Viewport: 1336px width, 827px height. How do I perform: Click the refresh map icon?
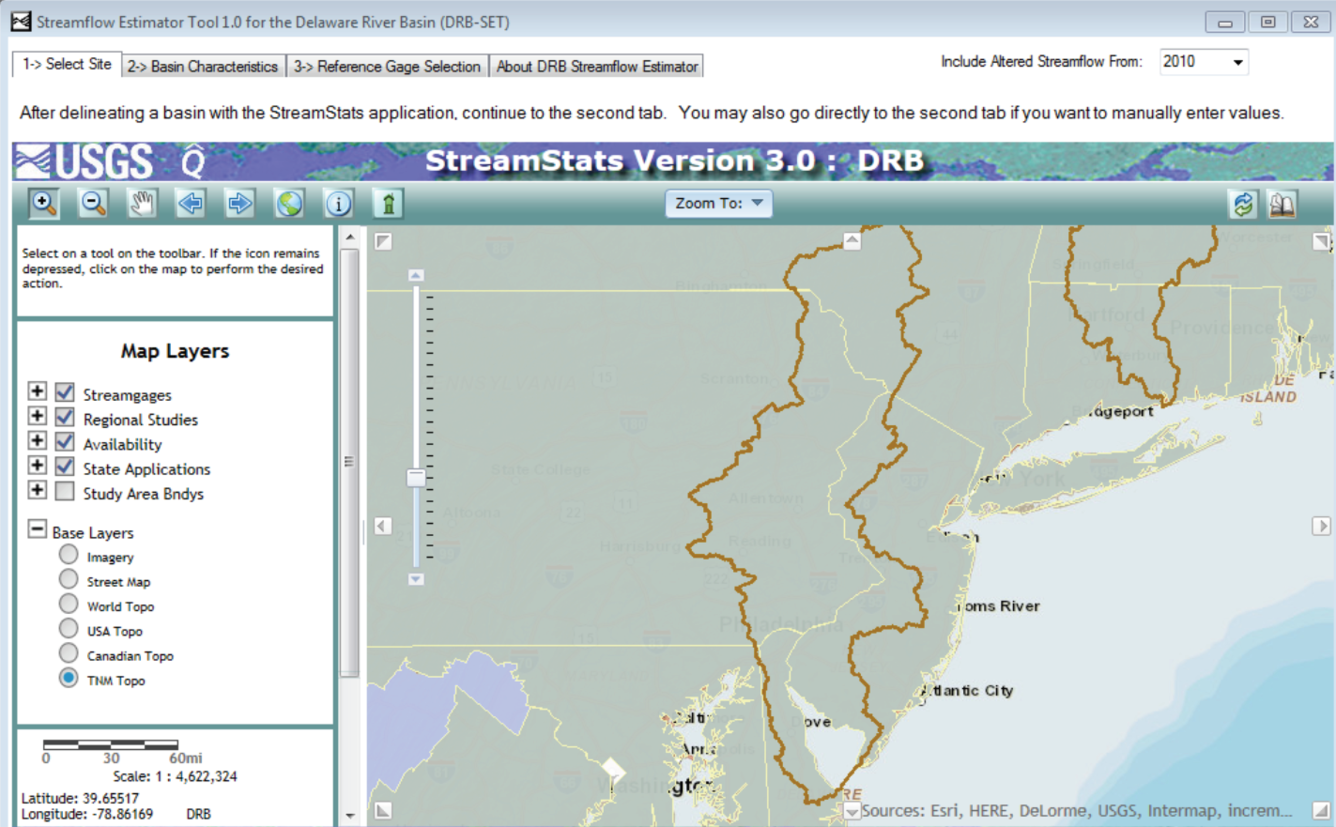[x=1243, y=204]
